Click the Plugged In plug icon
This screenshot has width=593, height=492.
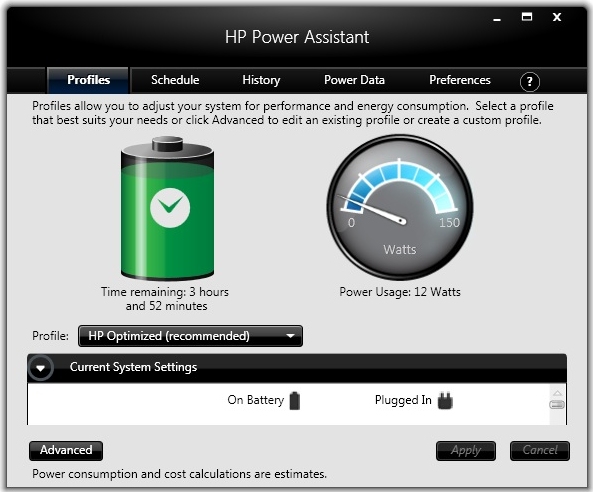tap(445, 401)
